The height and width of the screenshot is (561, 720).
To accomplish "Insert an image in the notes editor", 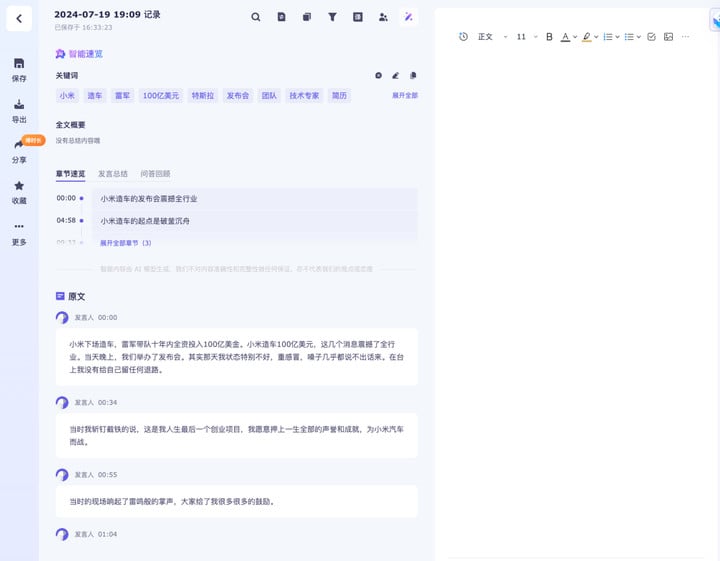I will [669, 37].
